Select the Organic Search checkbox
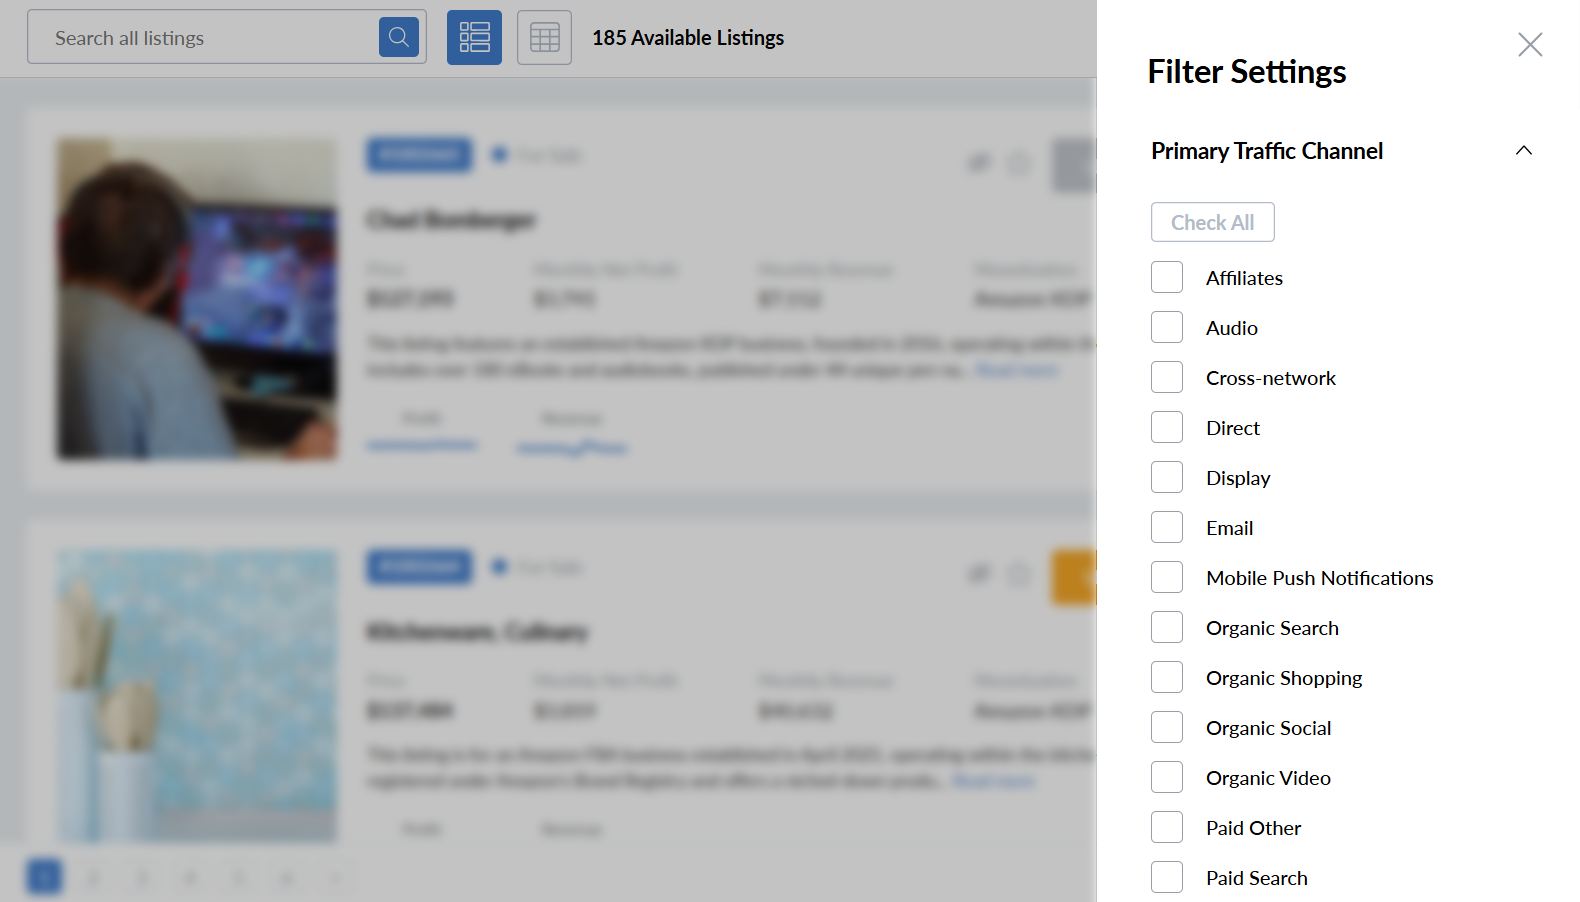 click(1167, 627)
